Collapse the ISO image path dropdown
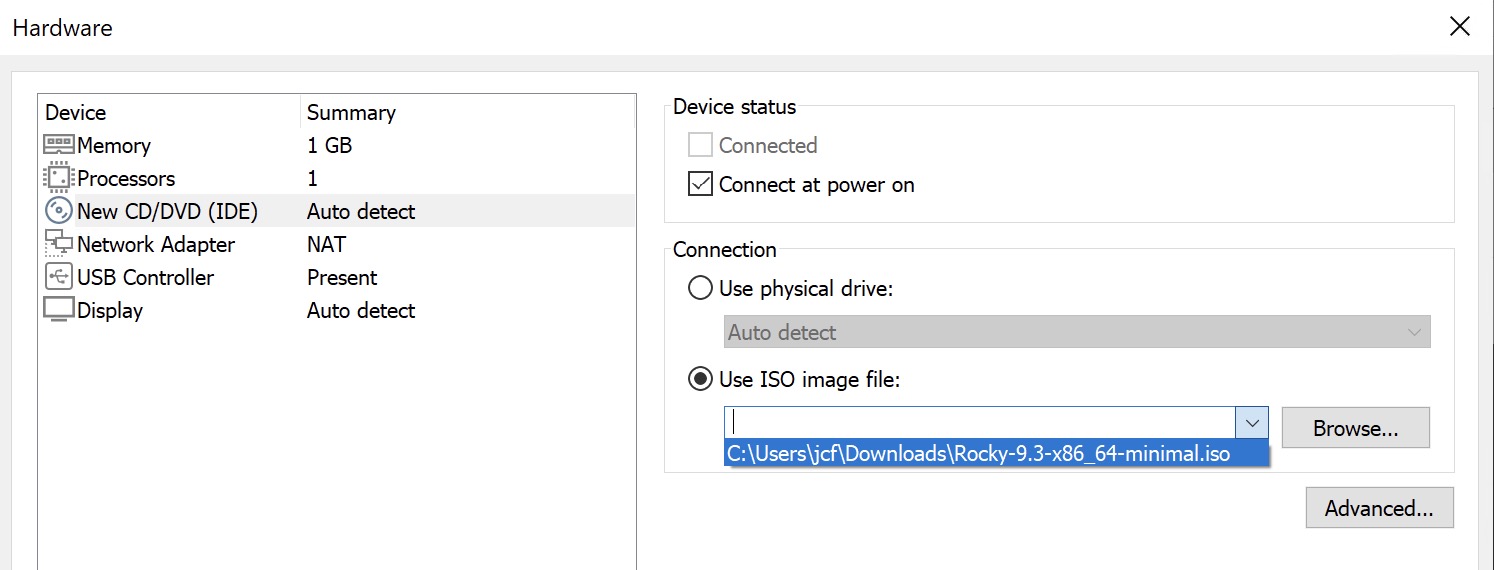The height and width of the screenshot is (570, 1494). [1252, 423]
